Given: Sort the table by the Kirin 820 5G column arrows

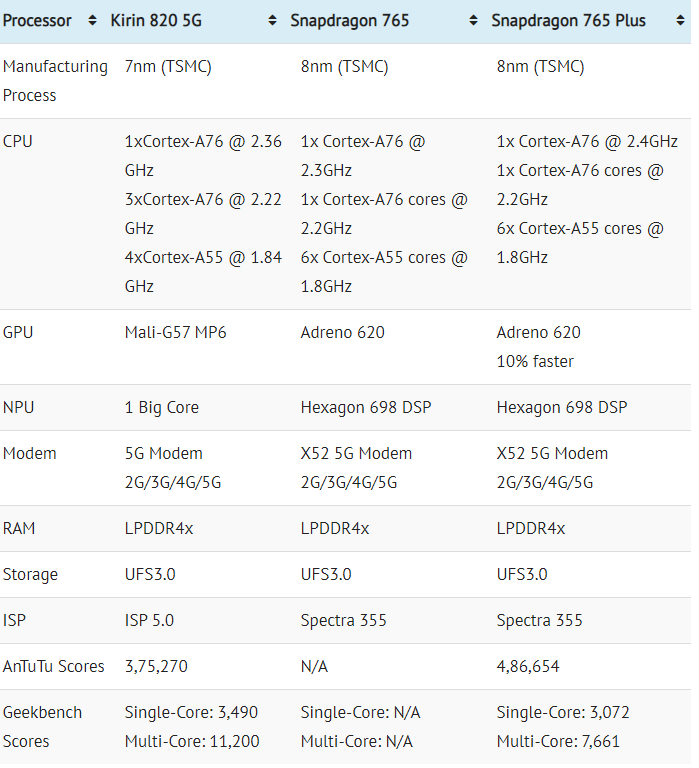Looking at the screenshot, I should [272, 21].
